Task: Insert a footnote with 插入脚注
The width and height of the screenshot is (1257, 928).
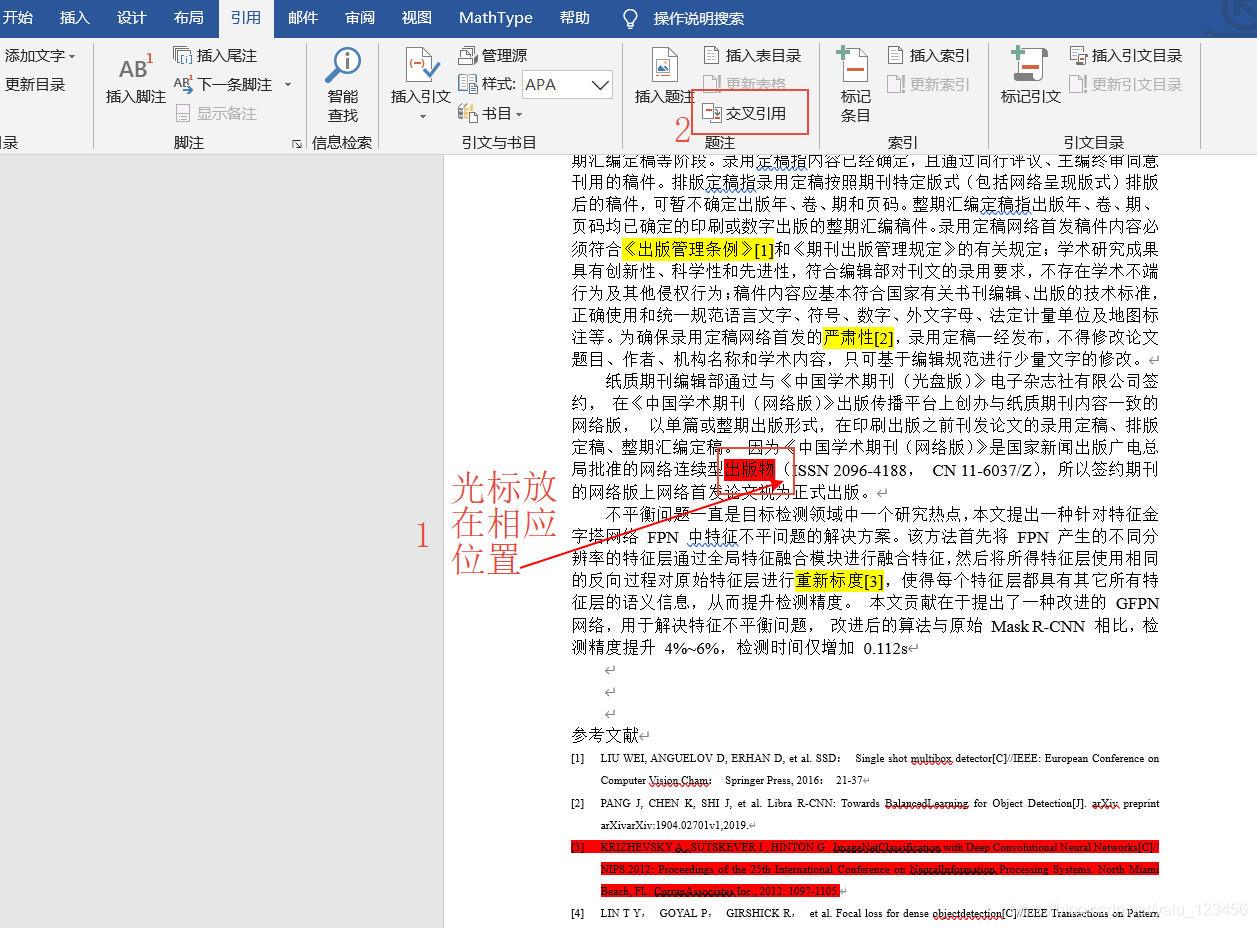Action: click(x=136, y=78)
